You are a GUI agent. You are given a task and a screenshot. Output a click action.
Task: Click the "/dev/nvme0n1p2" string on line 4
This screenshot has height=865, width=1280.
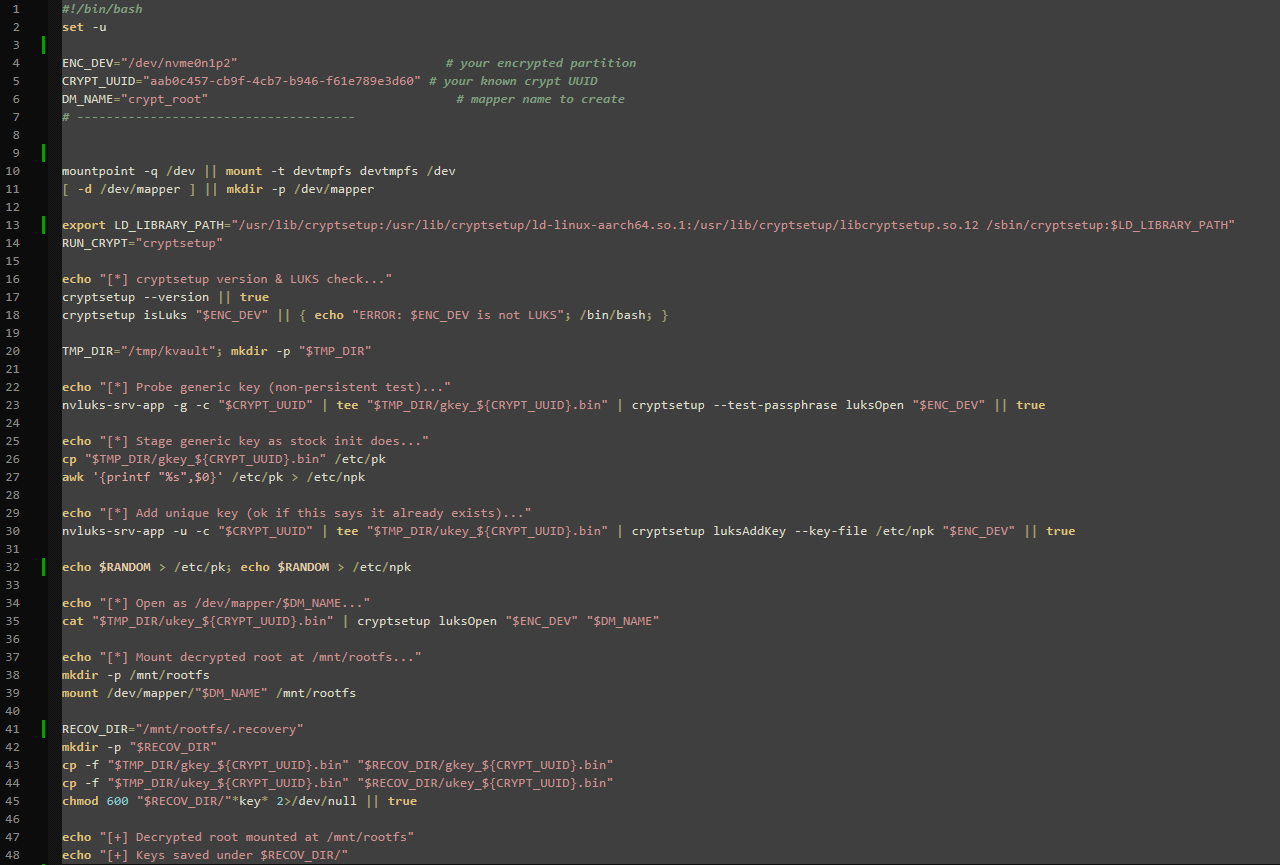[x=179, y=63]
